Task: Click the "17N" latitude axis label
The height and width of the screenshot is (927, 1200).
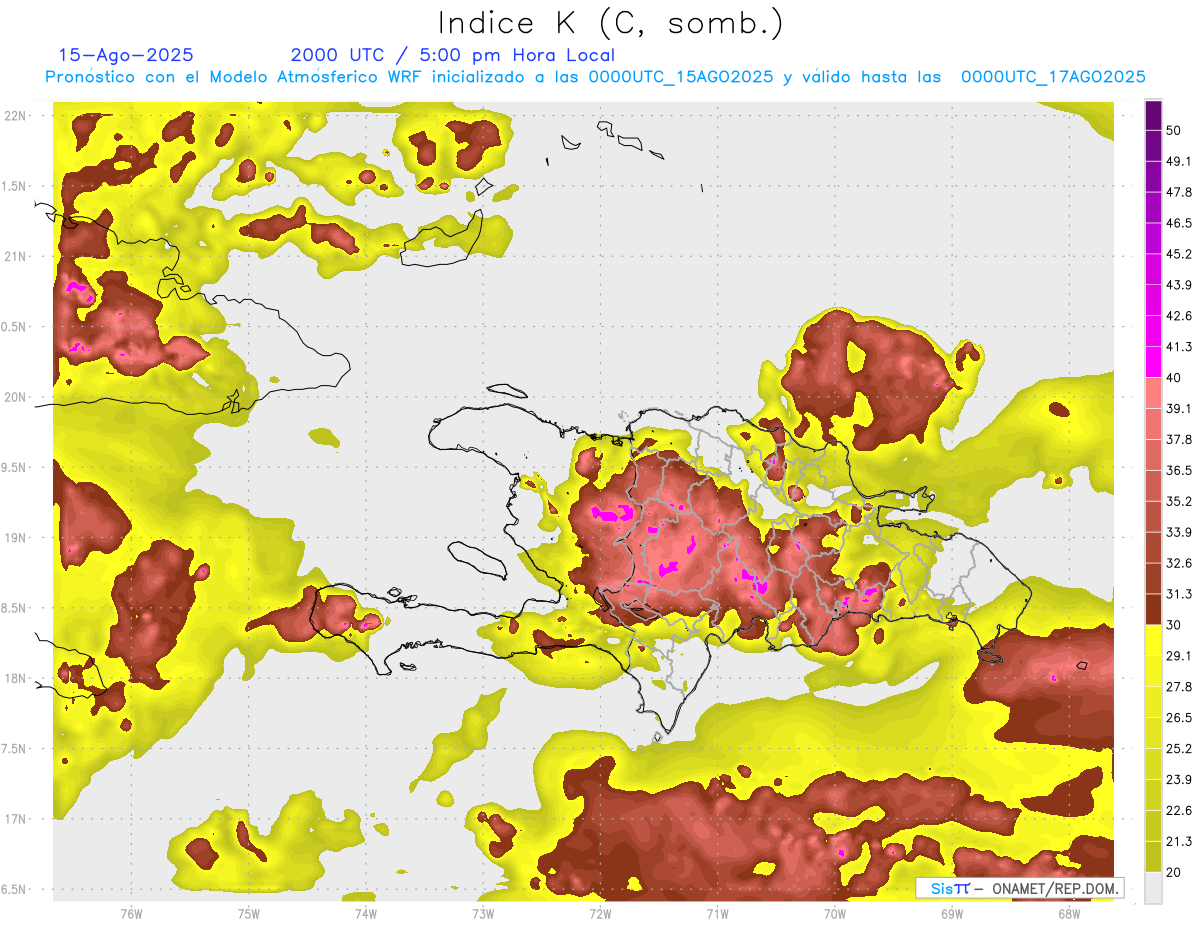Action: coord(15,819)
